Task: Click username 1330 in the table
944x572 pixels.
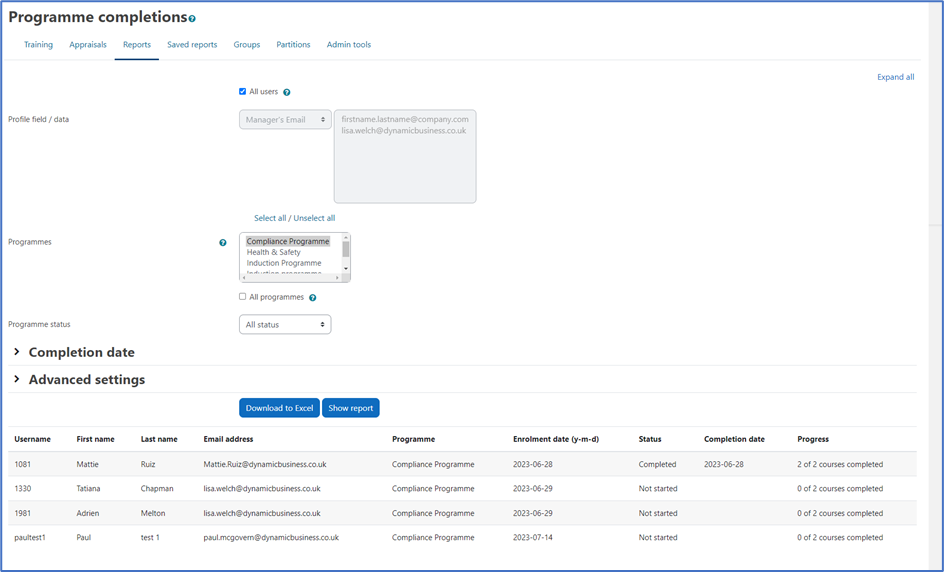Action: pos(23,489)
